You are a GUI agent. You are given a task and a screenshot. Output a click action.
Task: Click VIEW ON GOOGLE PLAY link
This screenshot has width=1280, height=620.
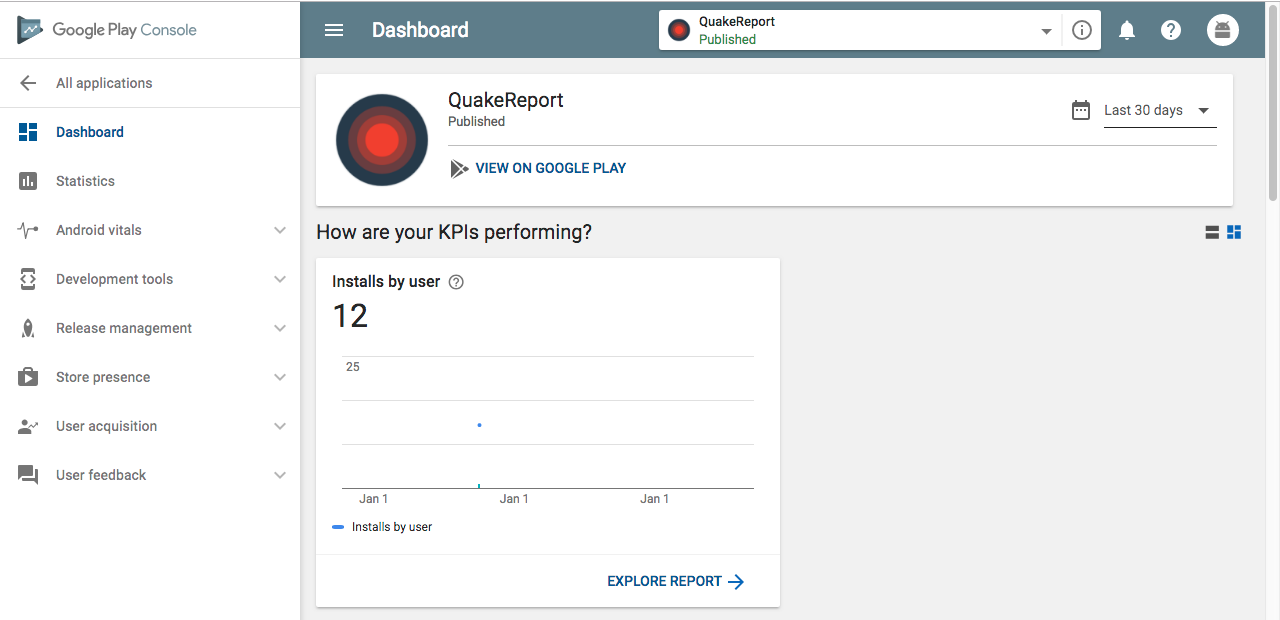(551, 168)
